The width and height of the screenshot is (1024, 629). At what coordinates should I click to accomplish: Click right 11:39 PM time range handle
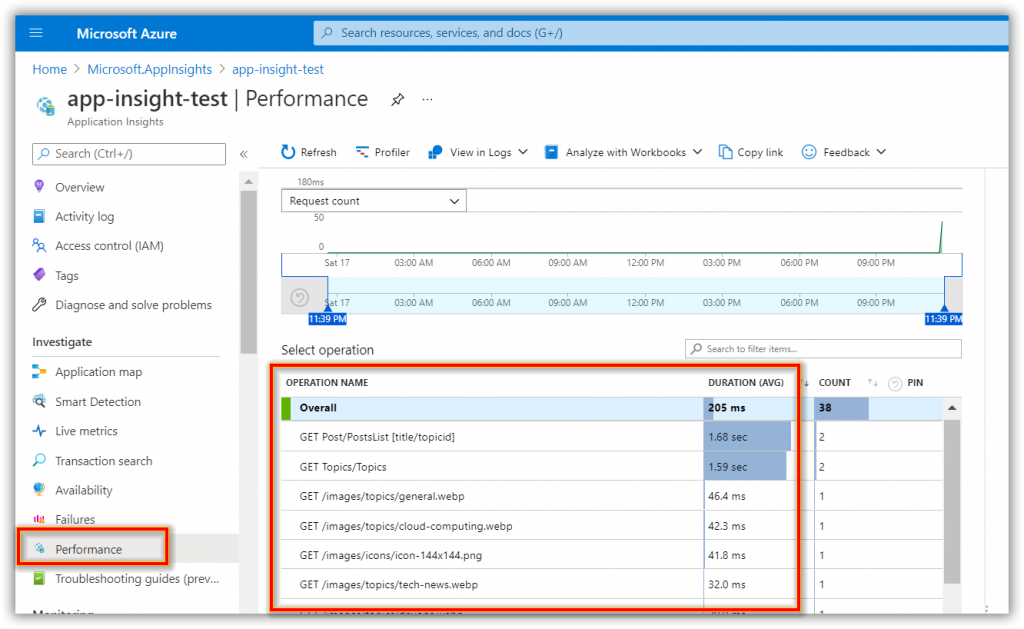coord(944,319)
